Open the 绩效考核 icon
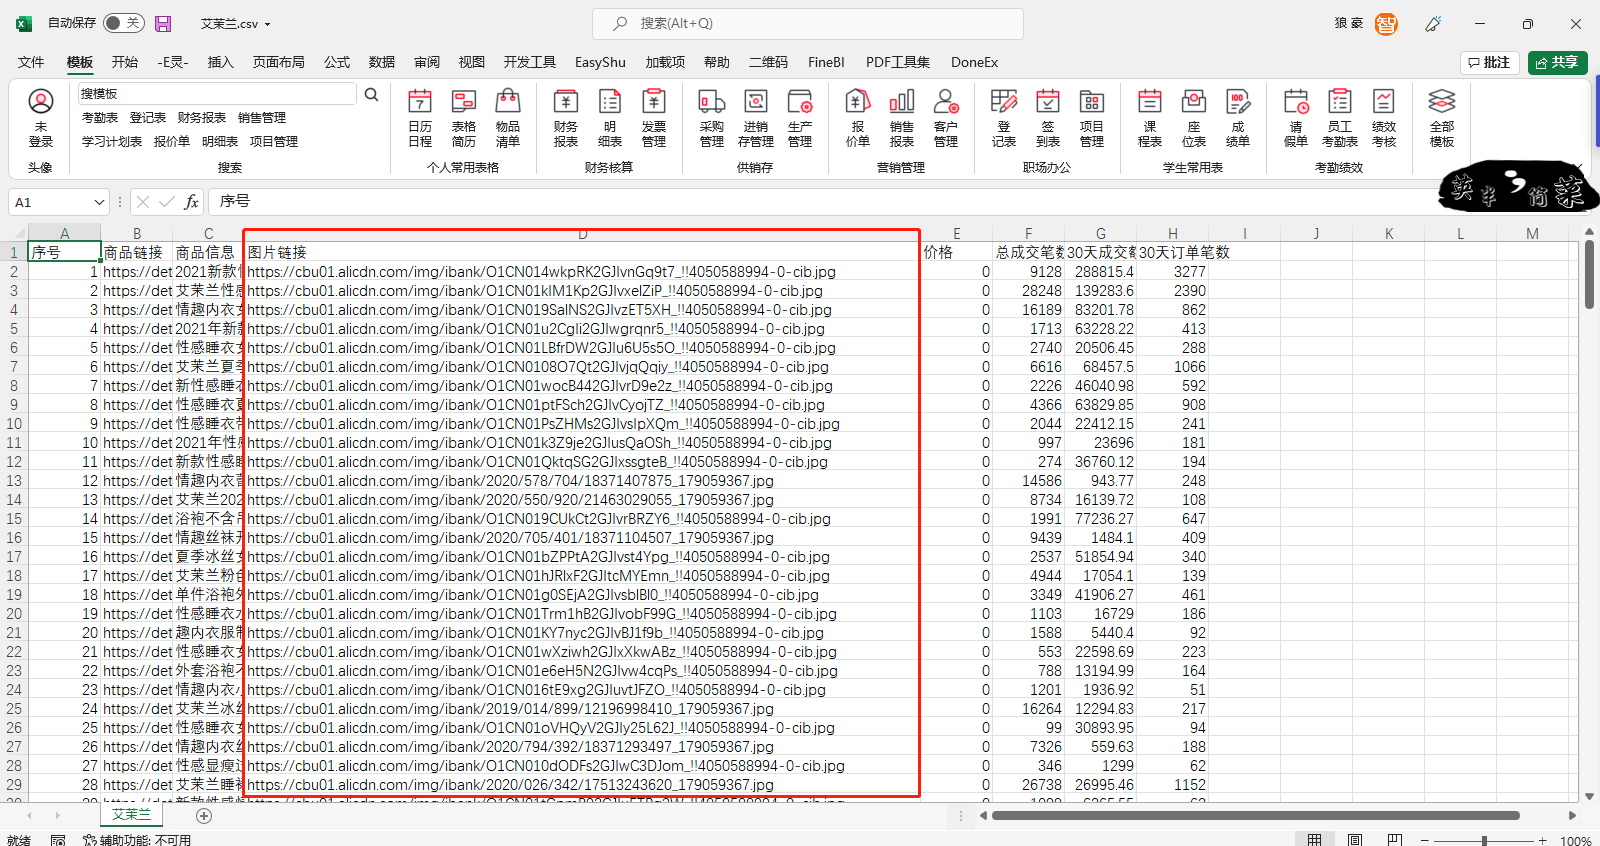 click(x=1384, y=118)
